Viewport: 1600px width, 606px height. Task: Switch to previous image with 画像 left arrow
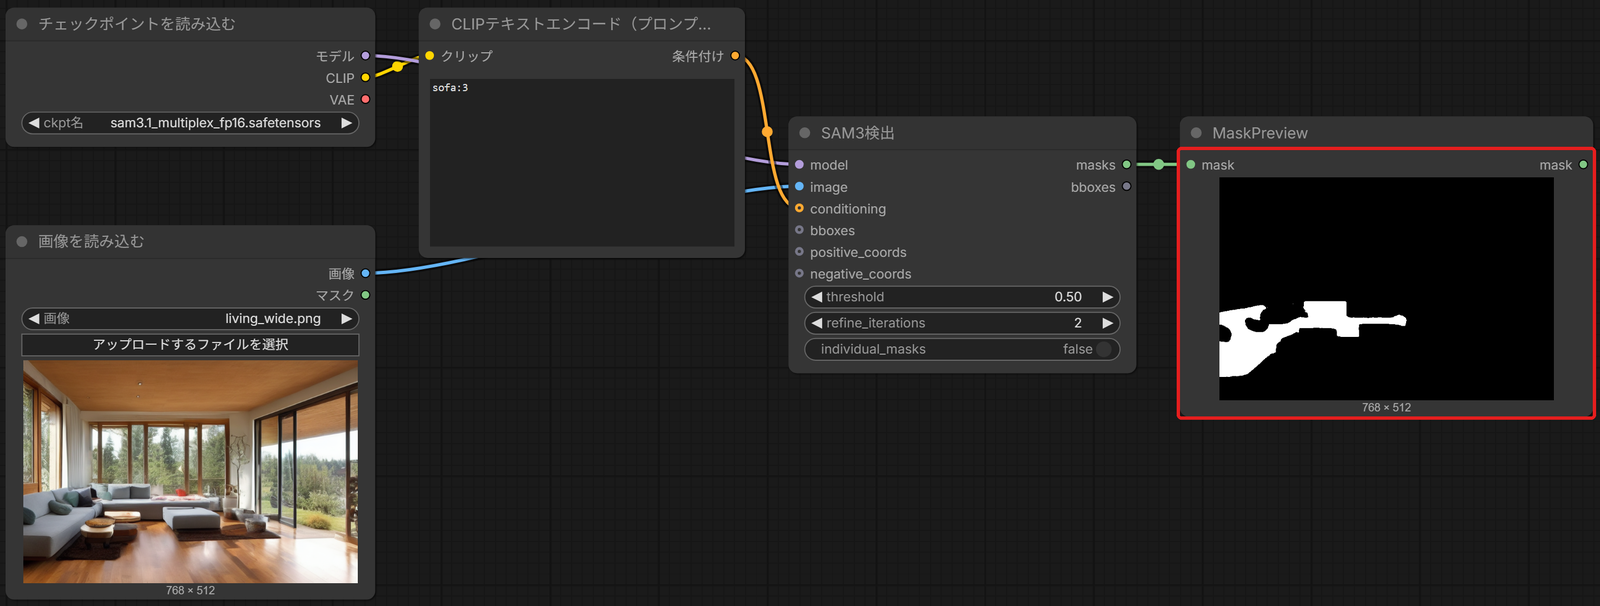(x=34, y=319)
